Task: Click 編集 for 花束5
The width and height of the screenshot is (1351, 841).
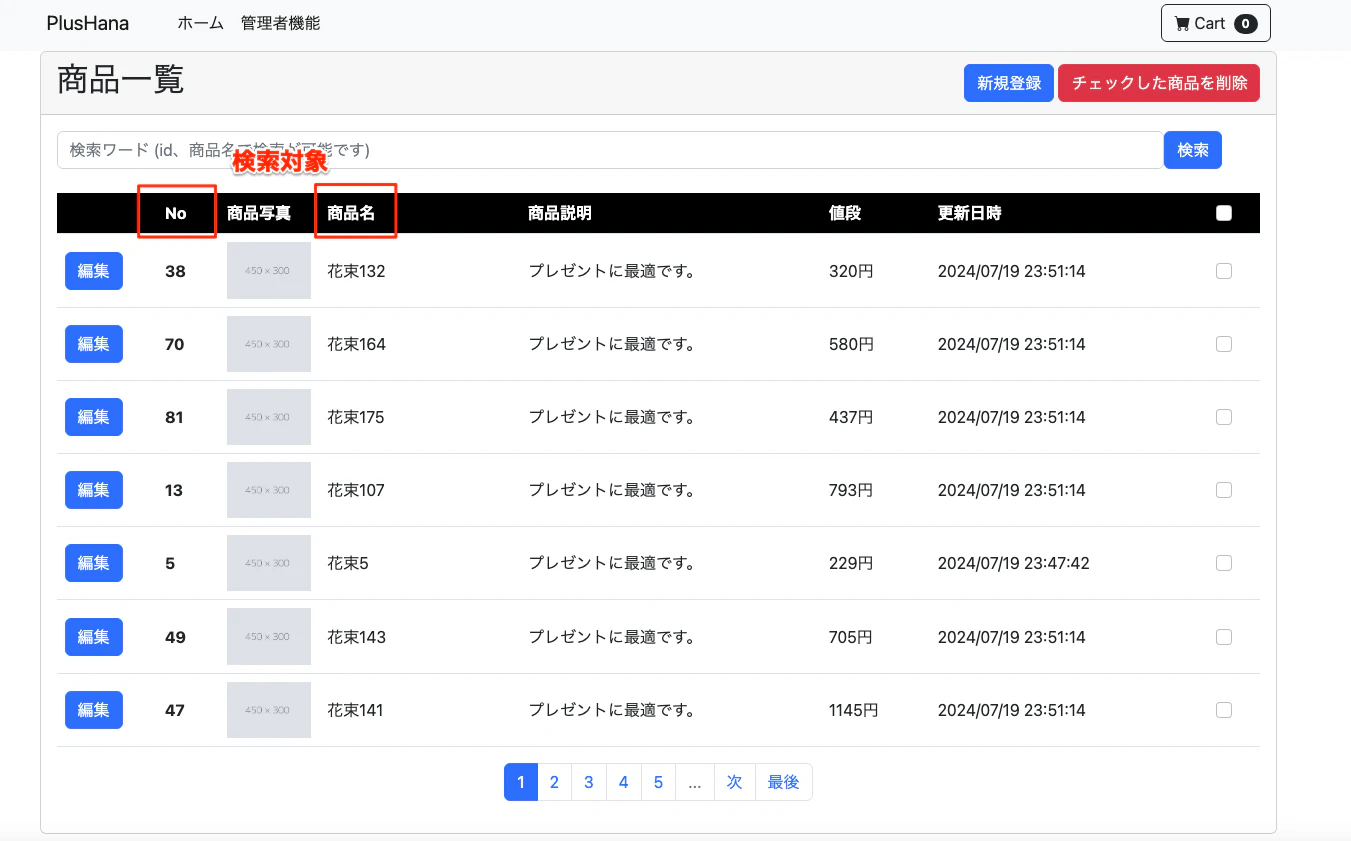Action: [94, 563]
